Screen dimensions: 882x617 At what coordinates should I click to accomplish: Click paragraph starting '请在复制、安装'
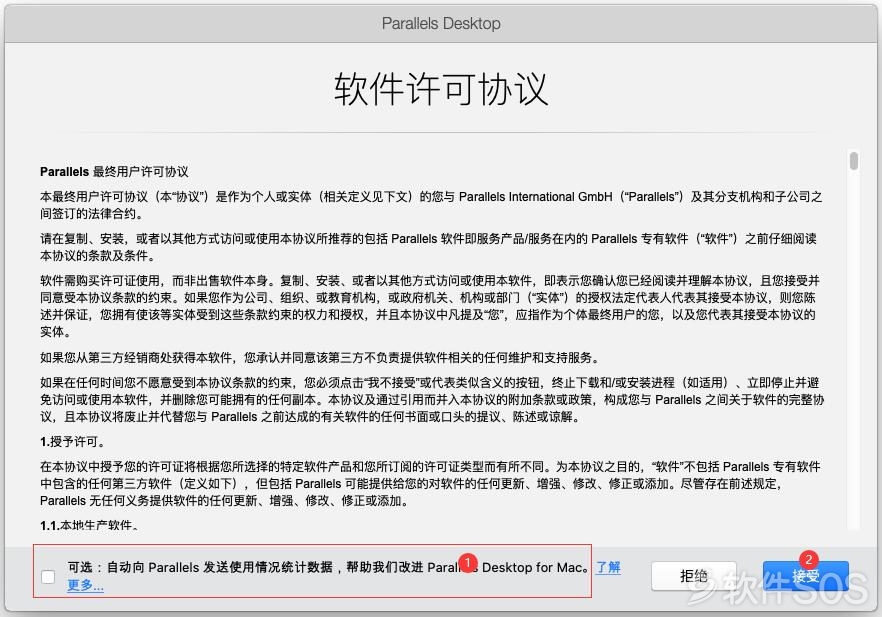click(x=428, y=247)
